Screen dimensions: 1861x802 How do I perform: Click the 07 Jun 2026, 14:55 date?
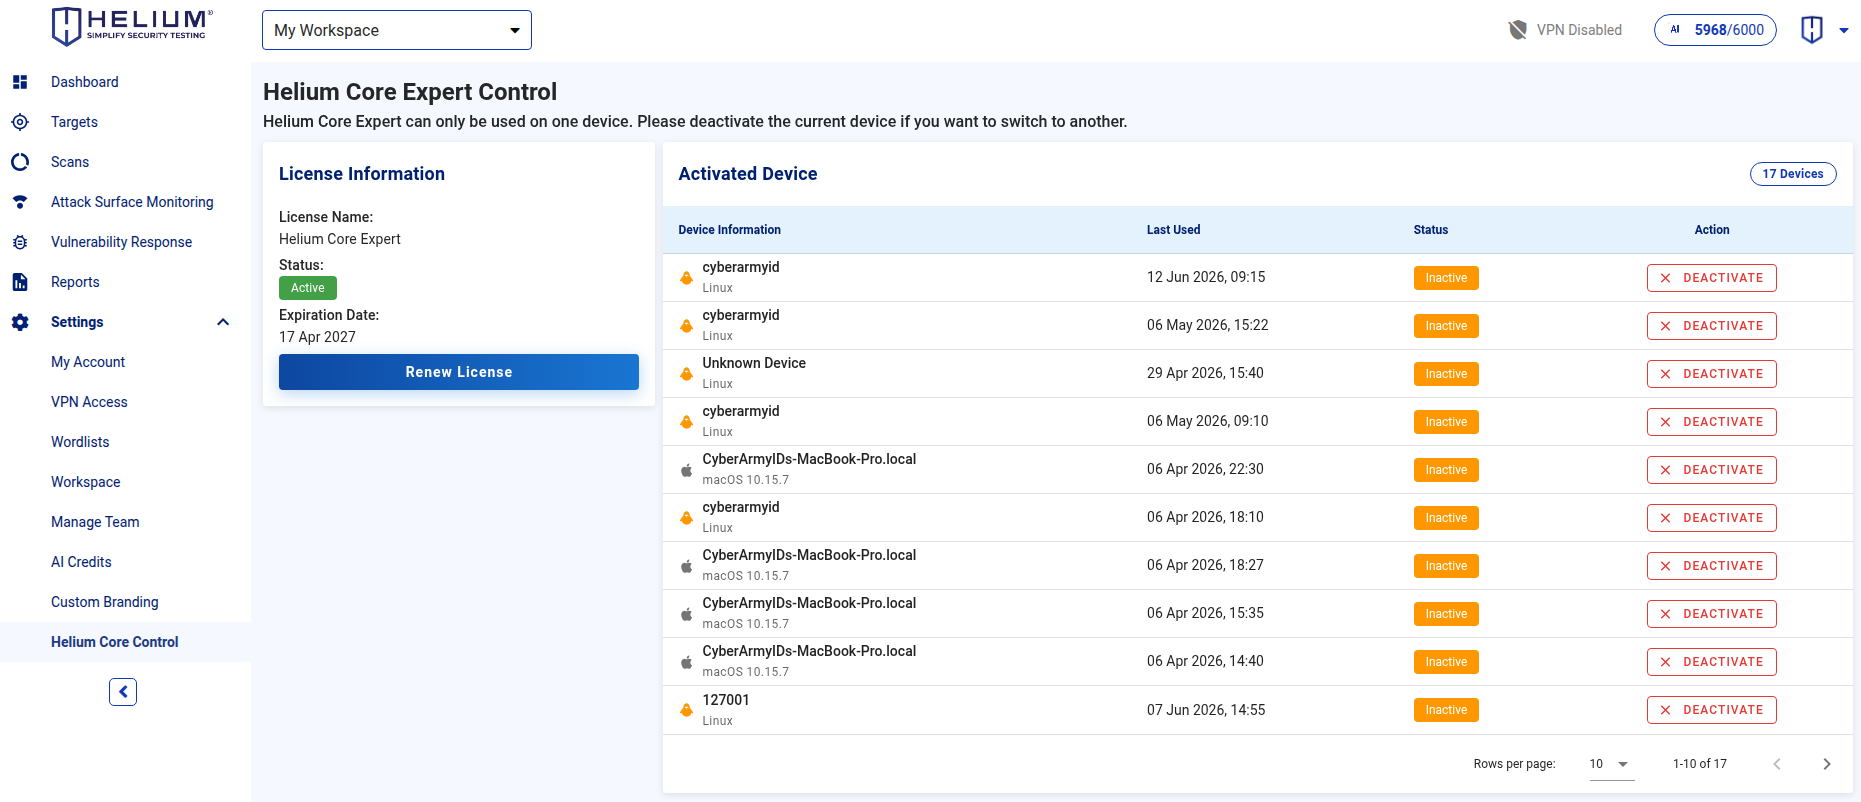(1206, 710)
